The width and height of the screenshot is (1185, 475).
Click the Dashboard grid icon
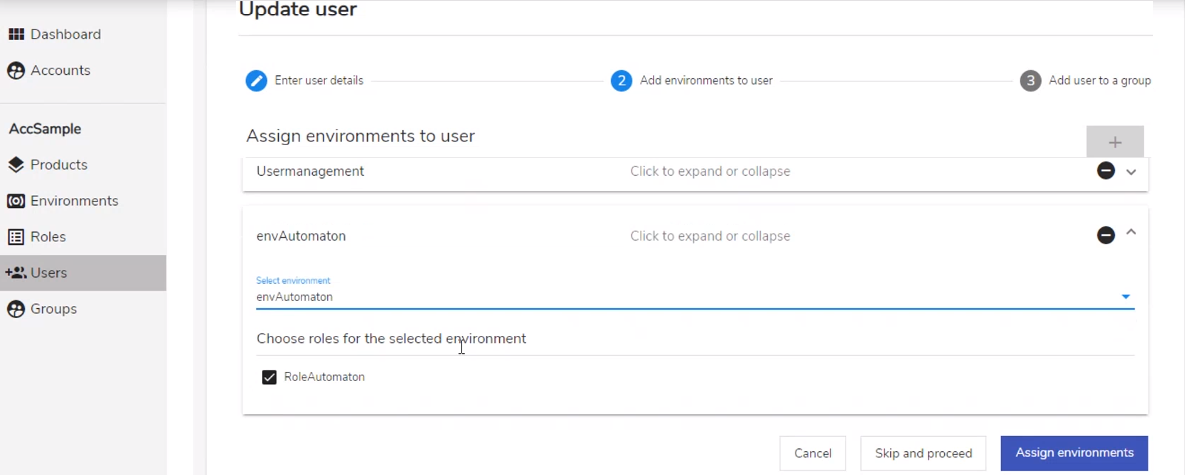16,34
